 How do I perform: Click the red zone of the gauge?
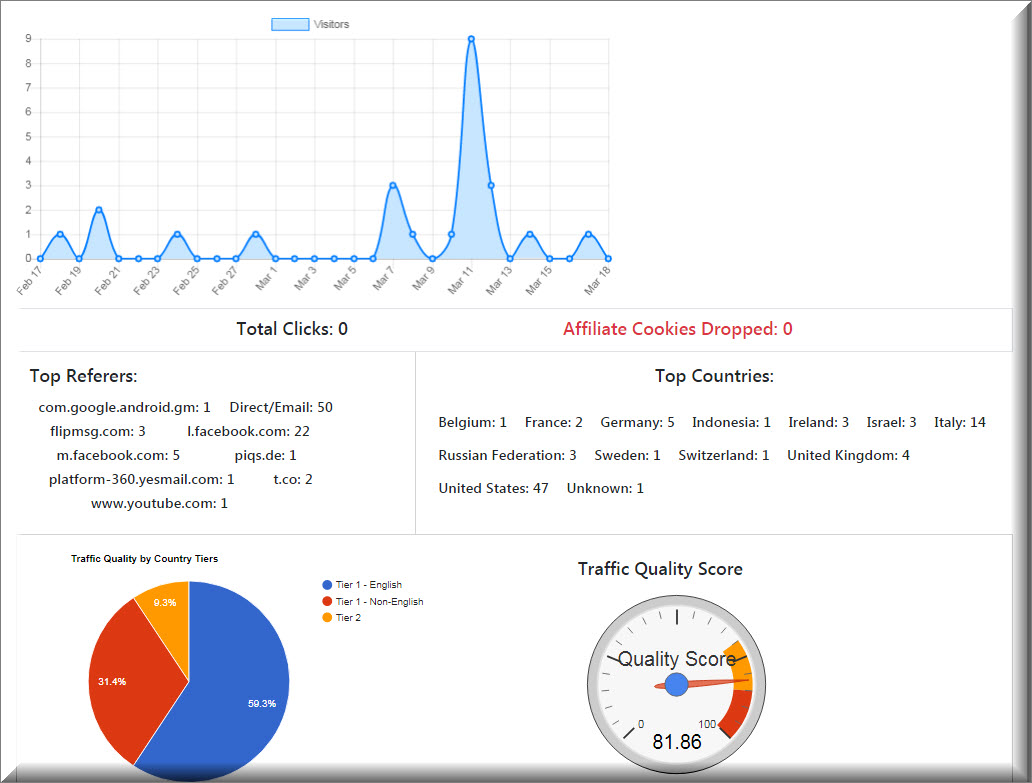click(738, 712)
